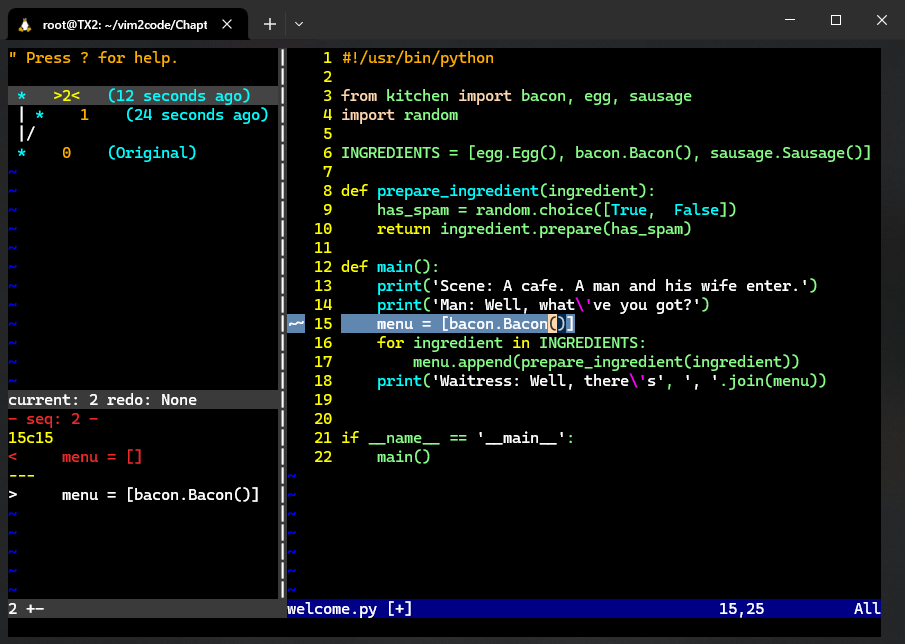Click the "if __name__ == '__main__':" line

tap(458, 438)
